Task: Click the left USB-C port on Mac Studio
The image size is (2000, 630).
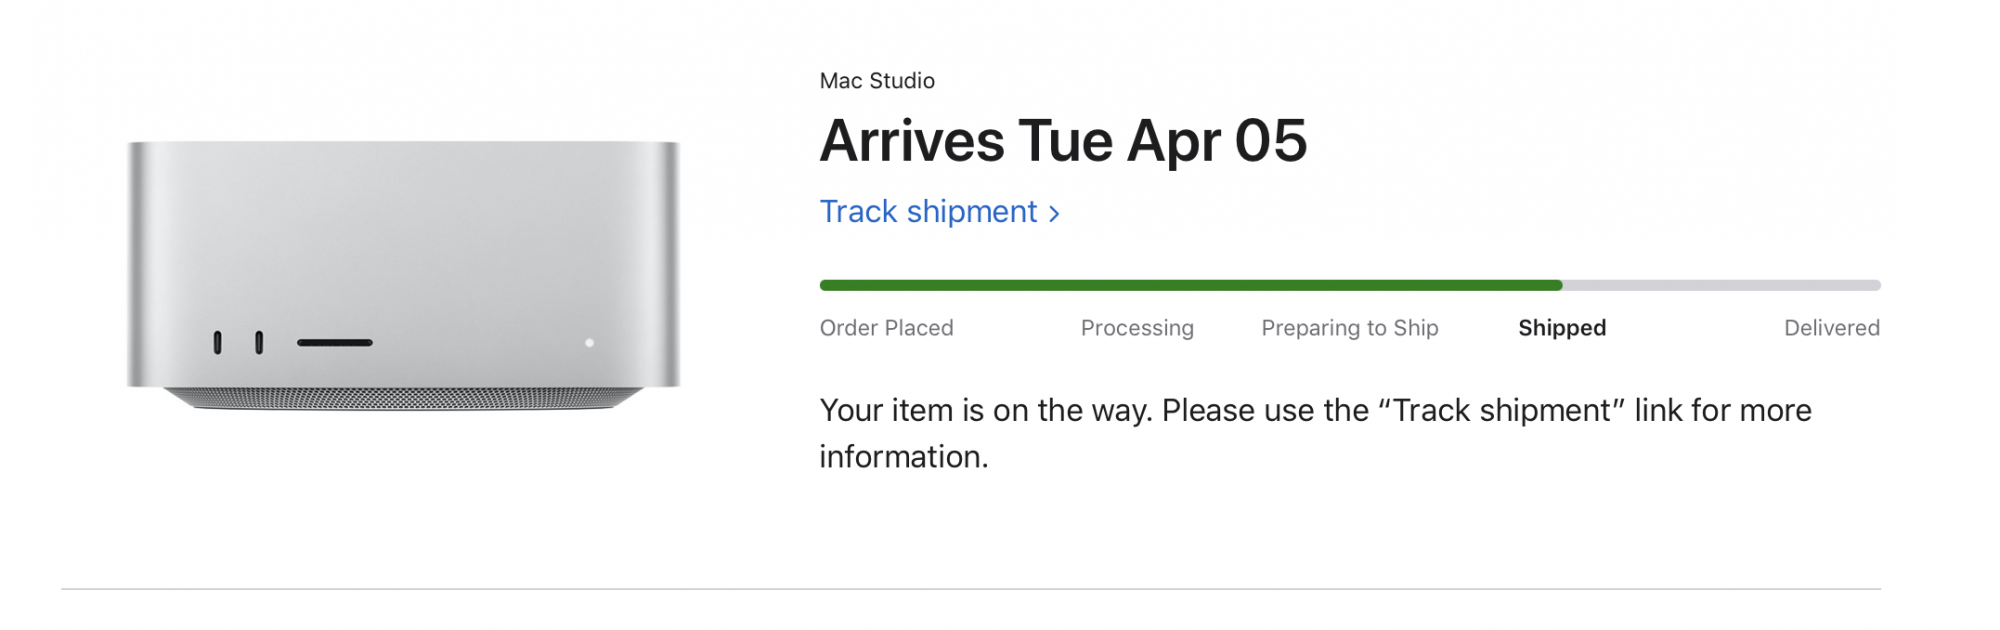Action: 217,342
